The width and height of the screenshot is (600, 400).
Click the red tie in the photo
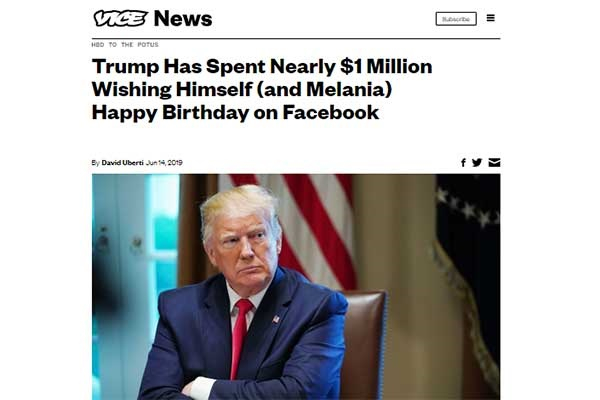241,340
